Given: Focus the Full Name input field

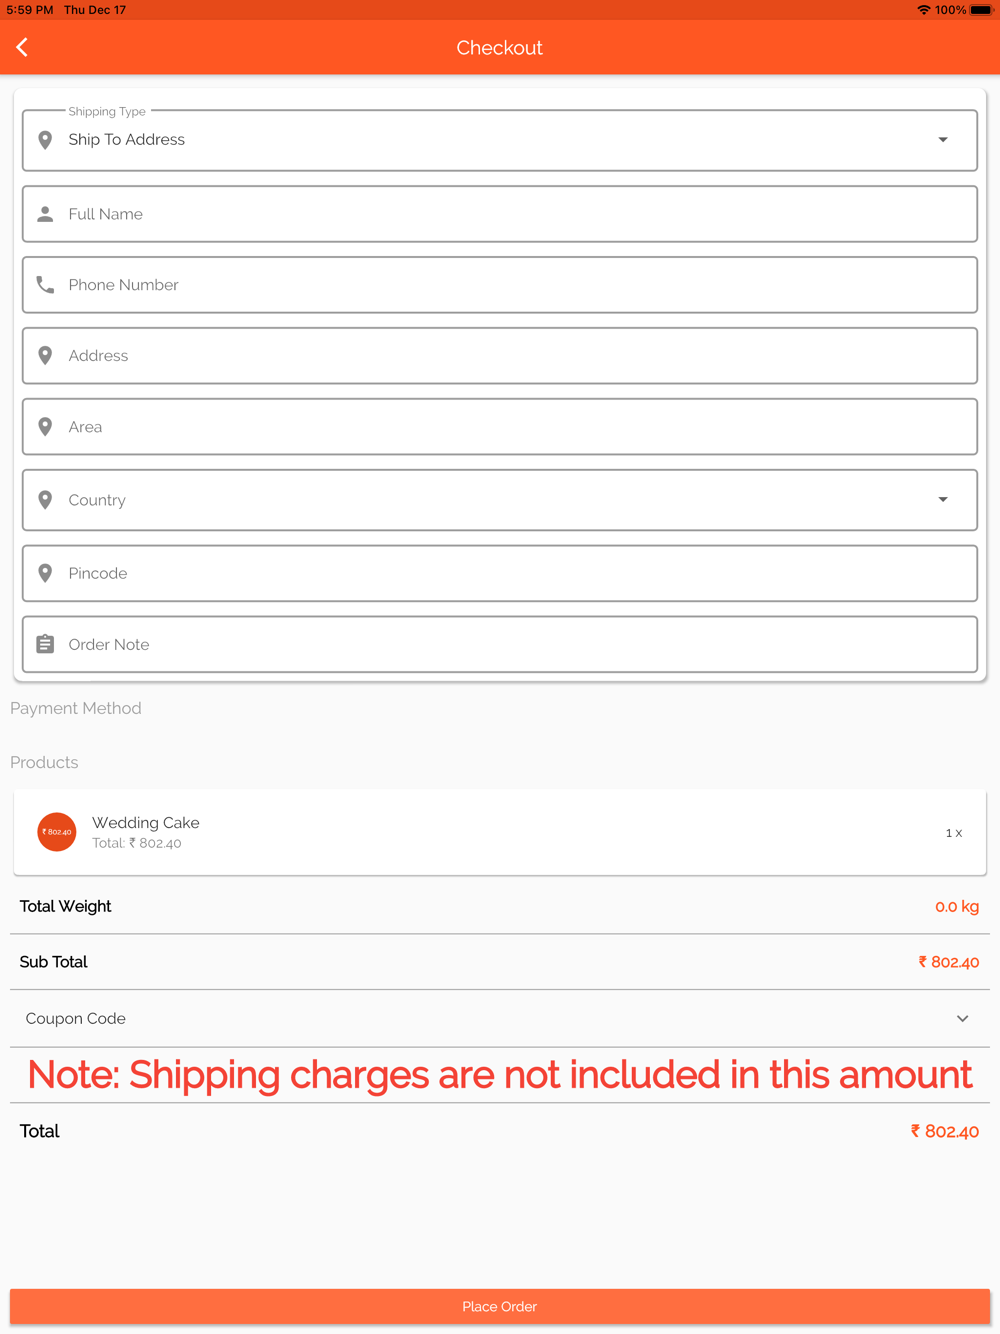Looking at the screenshot, I should [x=500, y=214].
